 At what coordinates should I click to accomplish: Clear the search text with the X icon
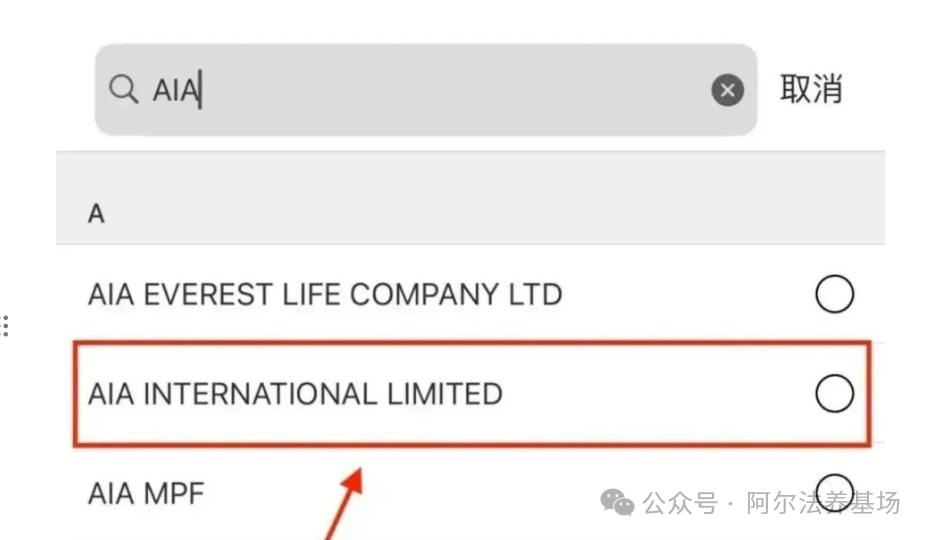[x=727, y=91]
